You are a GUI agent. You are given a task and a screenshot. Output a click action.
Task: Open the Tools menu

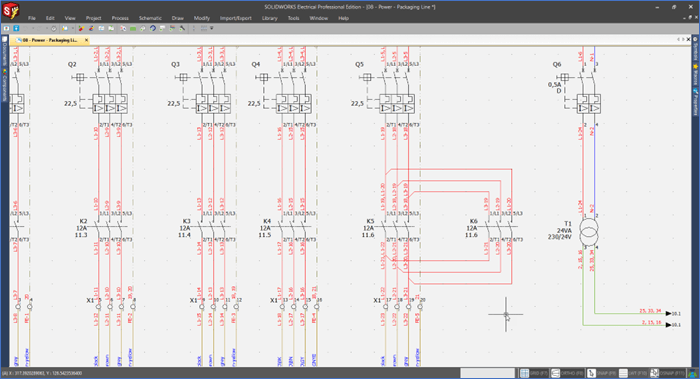(293, 18)
